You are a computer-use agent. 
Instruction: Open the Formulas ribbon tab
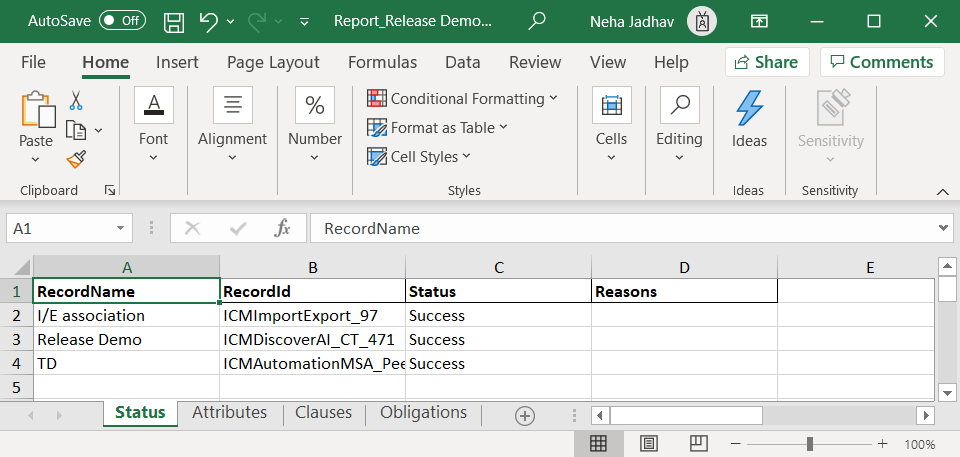pyautogui.click(x=382, y=62)
